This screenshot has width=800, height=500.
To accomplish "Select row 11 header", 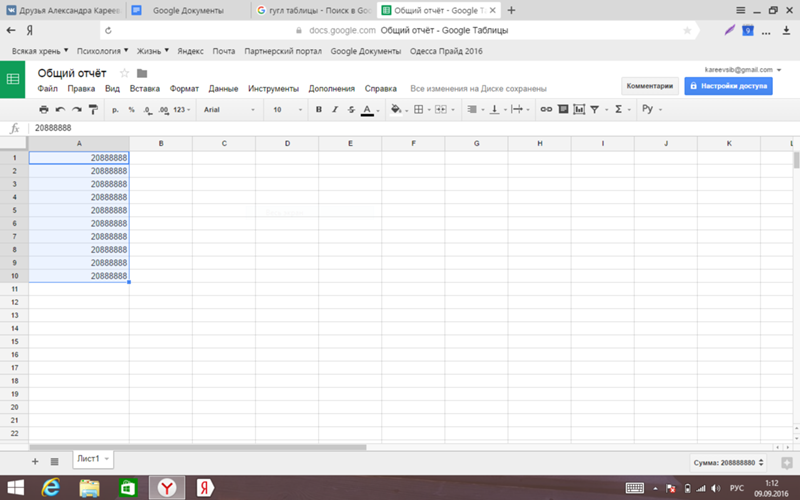I will [14, 289].
